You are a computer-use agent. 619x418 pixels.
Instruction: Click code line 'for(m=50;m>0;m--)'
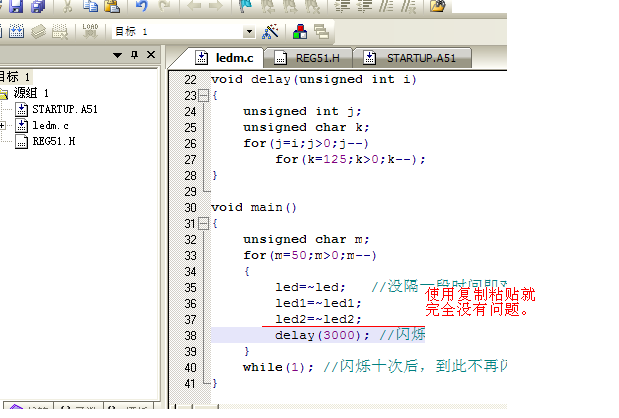click(x=310, y=255)
